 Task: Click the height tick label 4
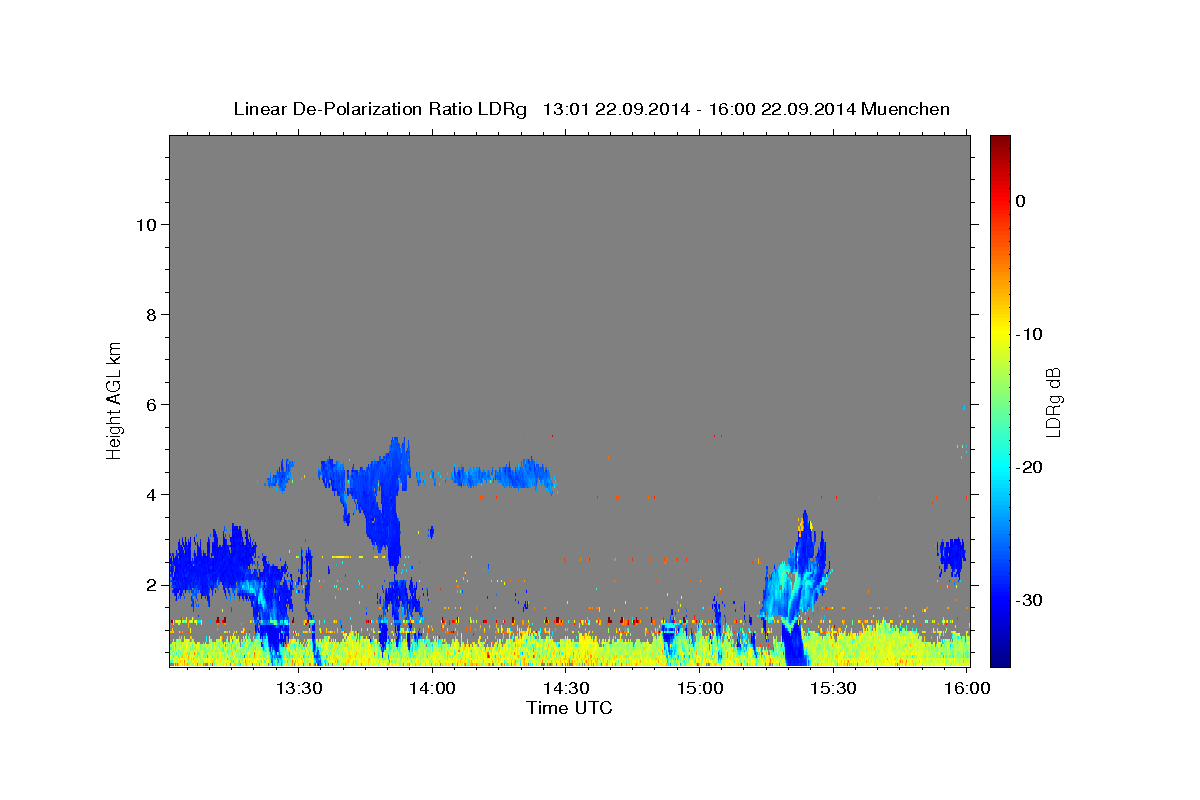151,494
